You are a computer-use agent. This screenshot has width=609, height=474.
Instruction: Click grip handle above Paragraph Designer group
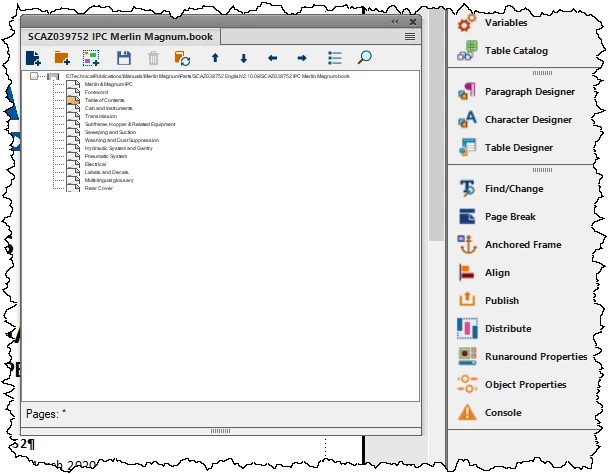[542, 73]
